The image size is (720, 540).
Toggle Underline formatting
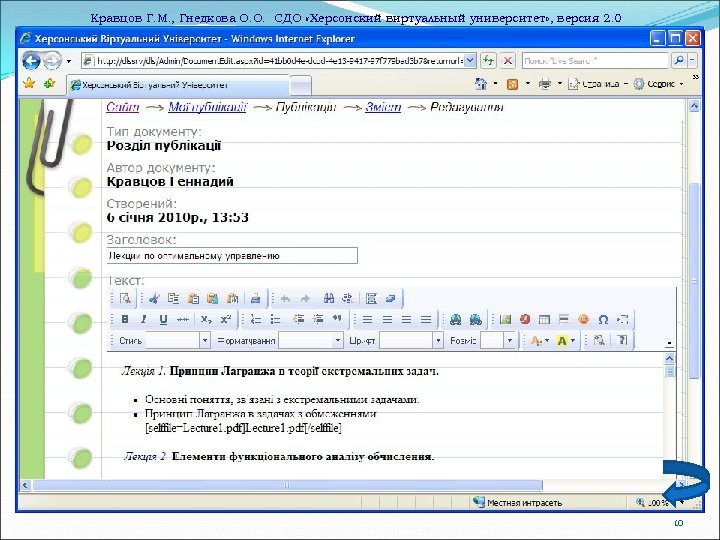click(x=163, y=319)
